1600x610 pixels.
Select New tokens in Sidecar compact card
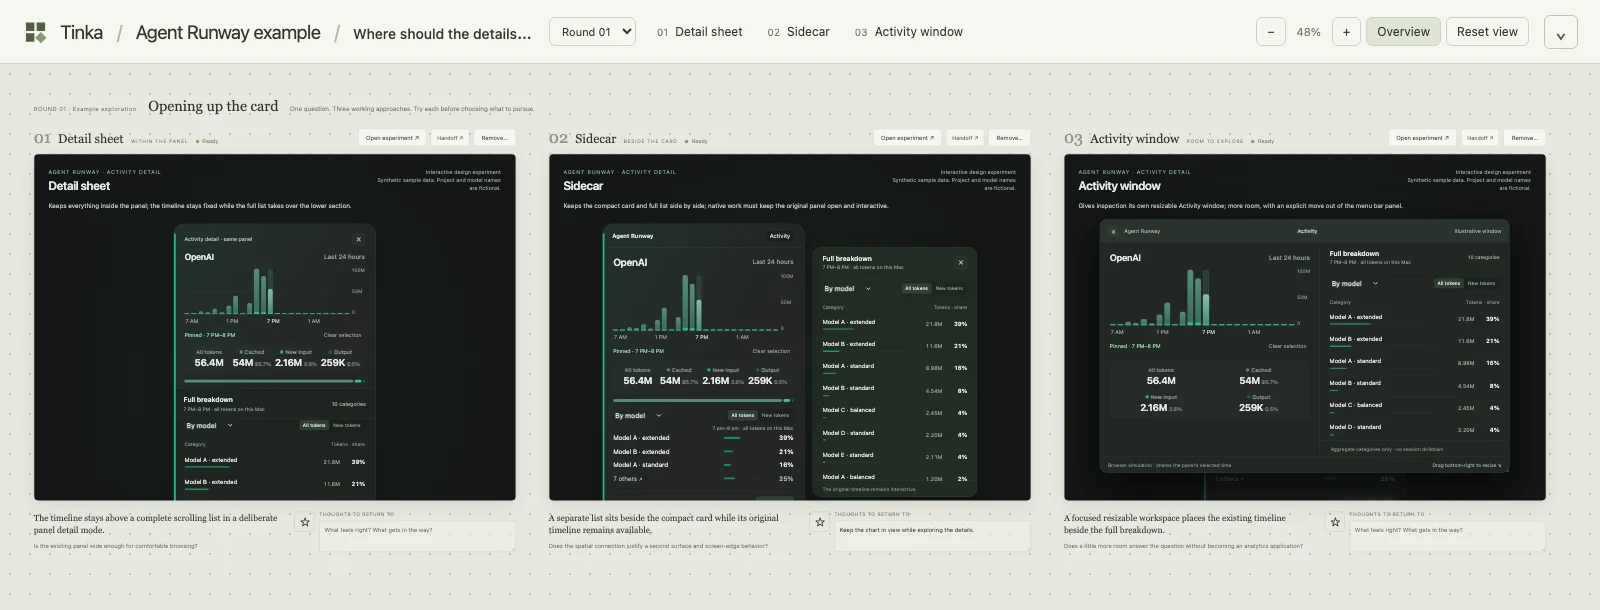pyautogui.click(x=775, y=415)
